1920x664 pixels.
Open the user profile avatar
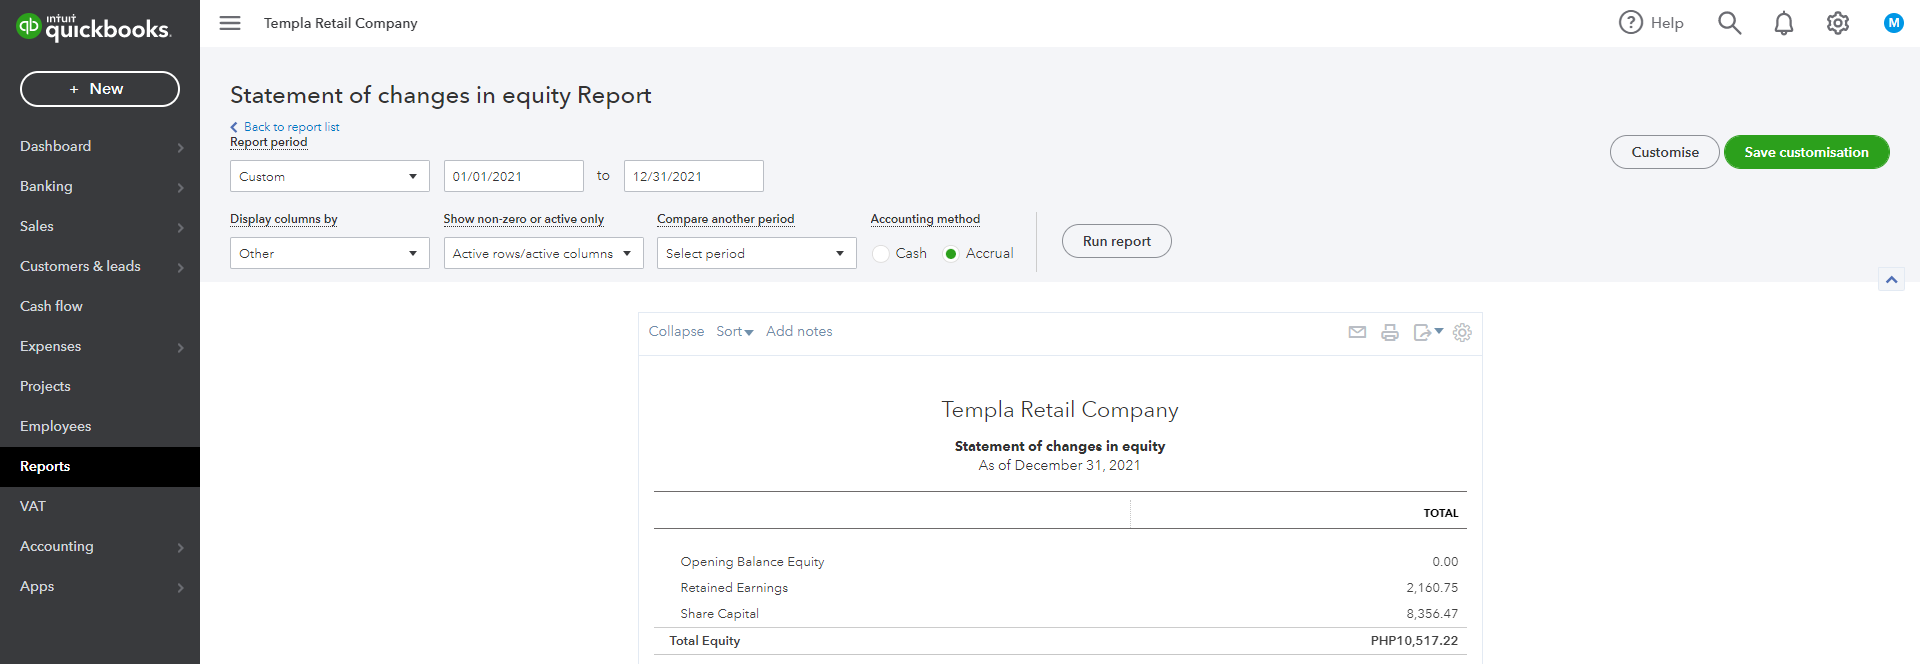tap(1893, 23)
